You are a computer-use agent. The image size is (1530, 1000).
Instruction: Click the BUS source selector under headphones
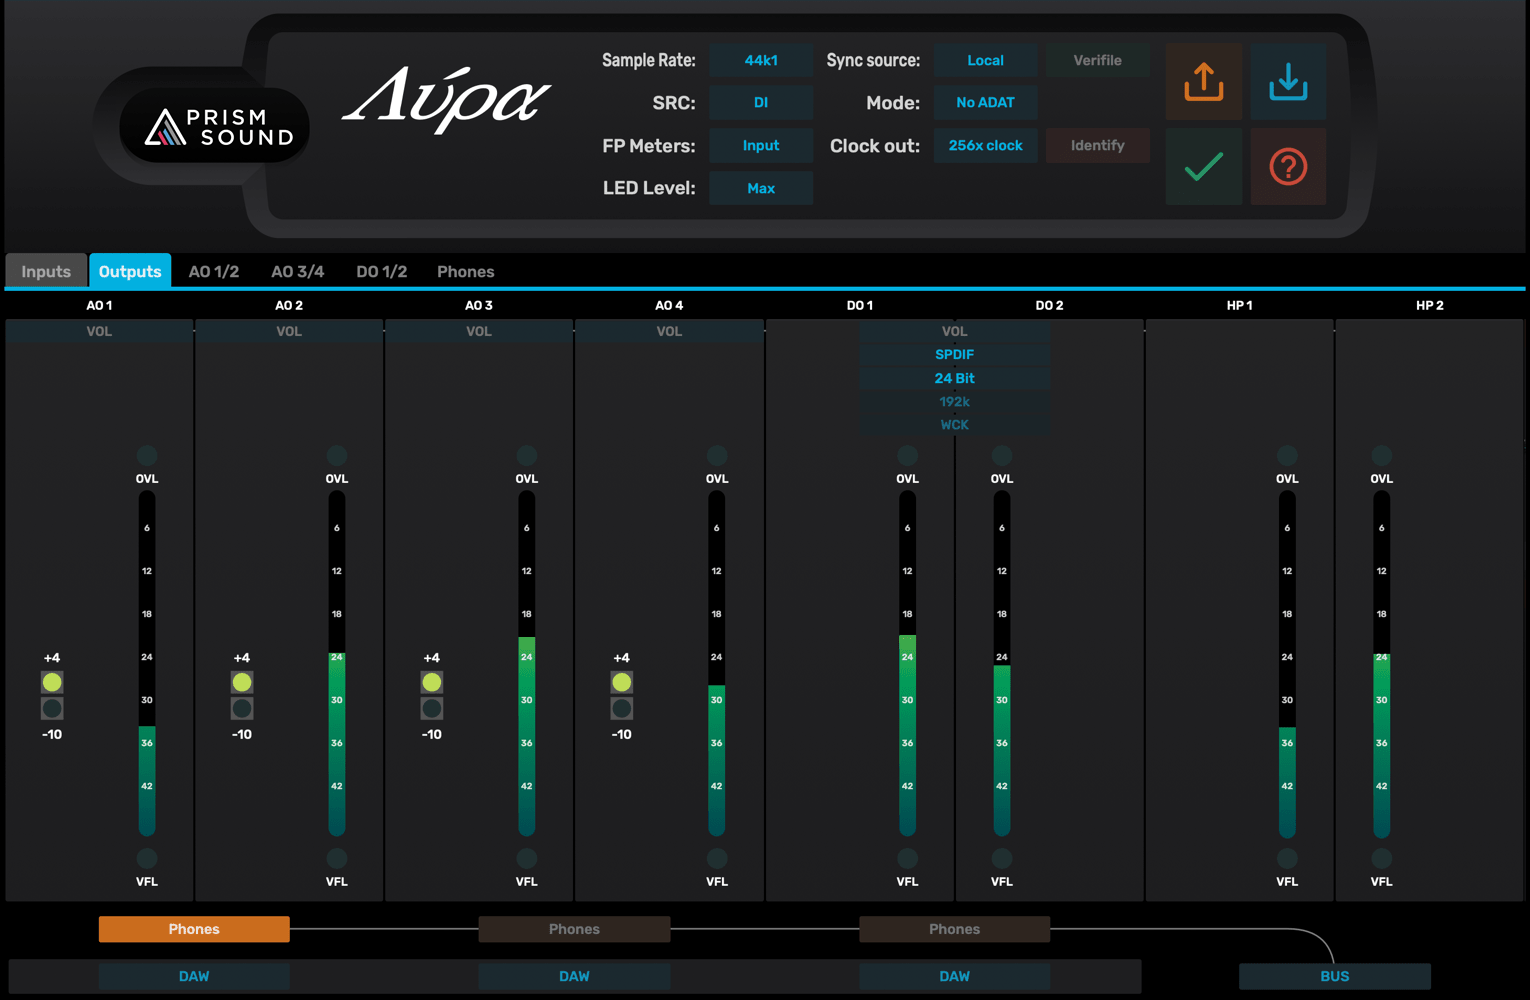click(1334, 976)
